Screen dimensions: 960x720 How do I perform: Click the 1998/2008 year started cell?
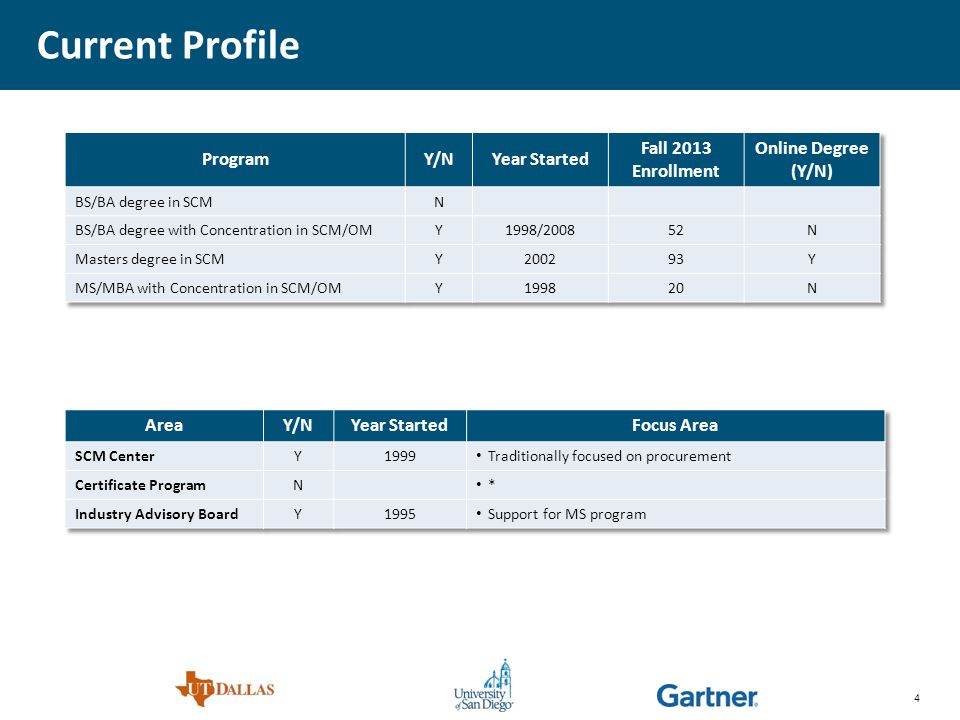tap(540, 230)
